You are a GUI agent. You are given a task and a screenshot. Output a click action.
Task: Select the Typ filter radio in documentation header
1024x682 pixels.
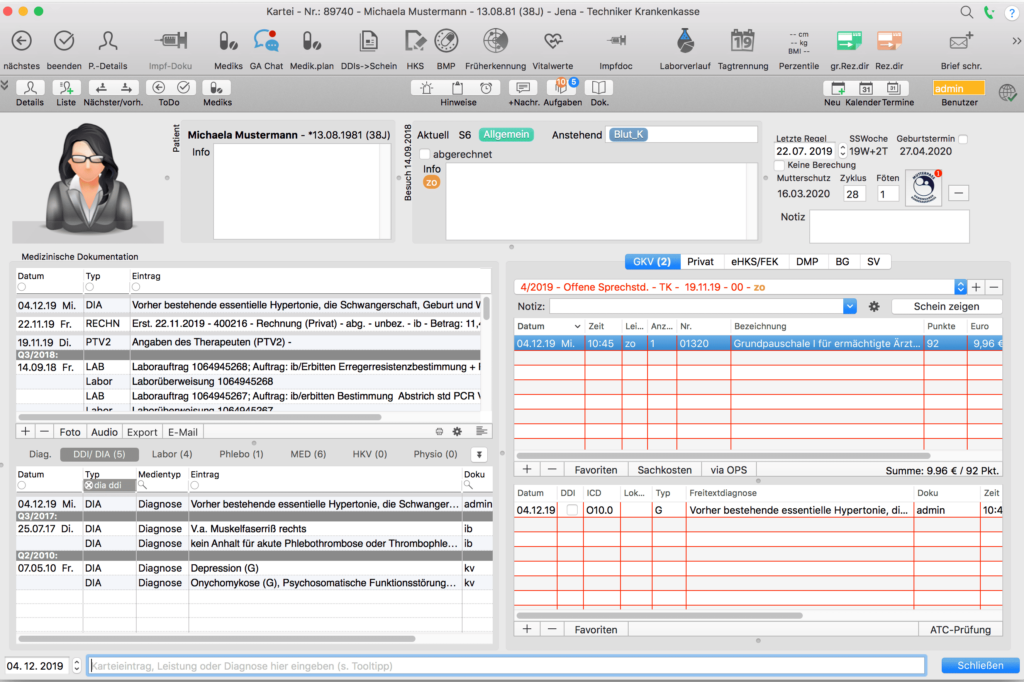(x=89, y=287)
